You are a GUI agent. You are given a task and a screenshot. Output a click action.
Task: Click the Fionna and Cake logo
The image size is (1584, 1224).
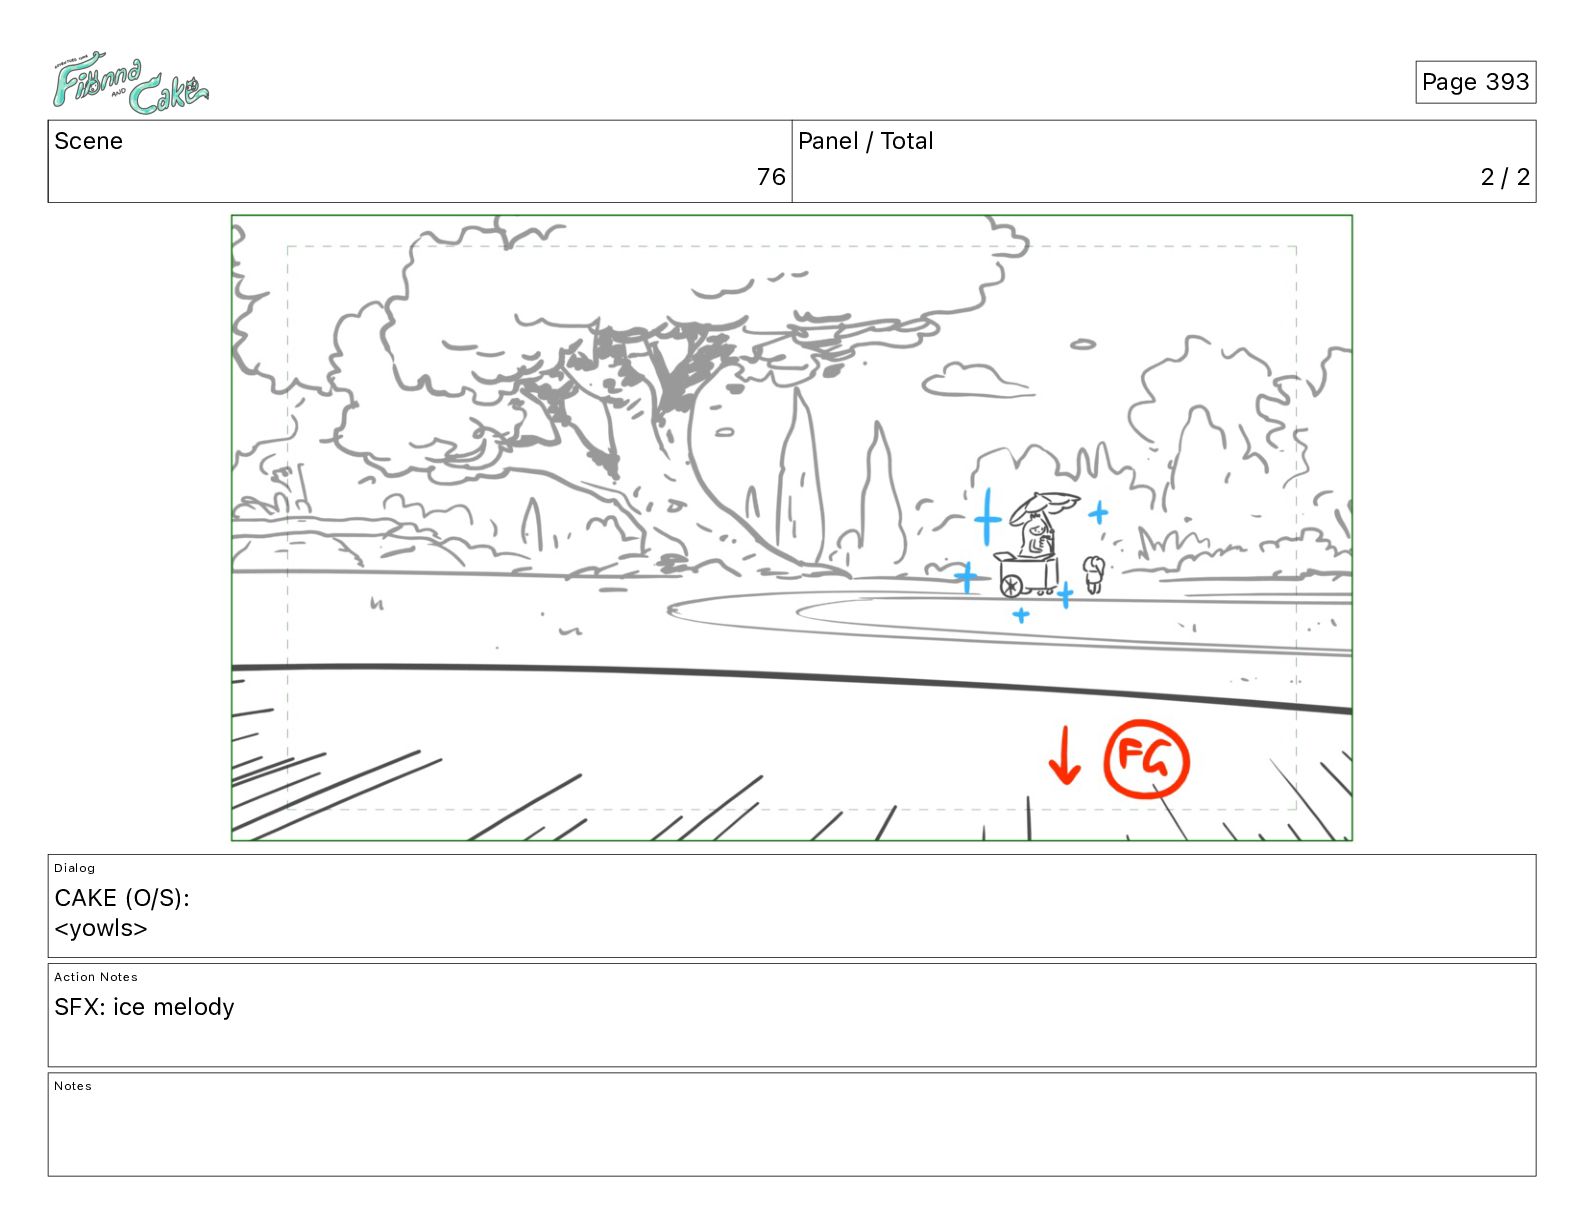[x=130, y=83]
